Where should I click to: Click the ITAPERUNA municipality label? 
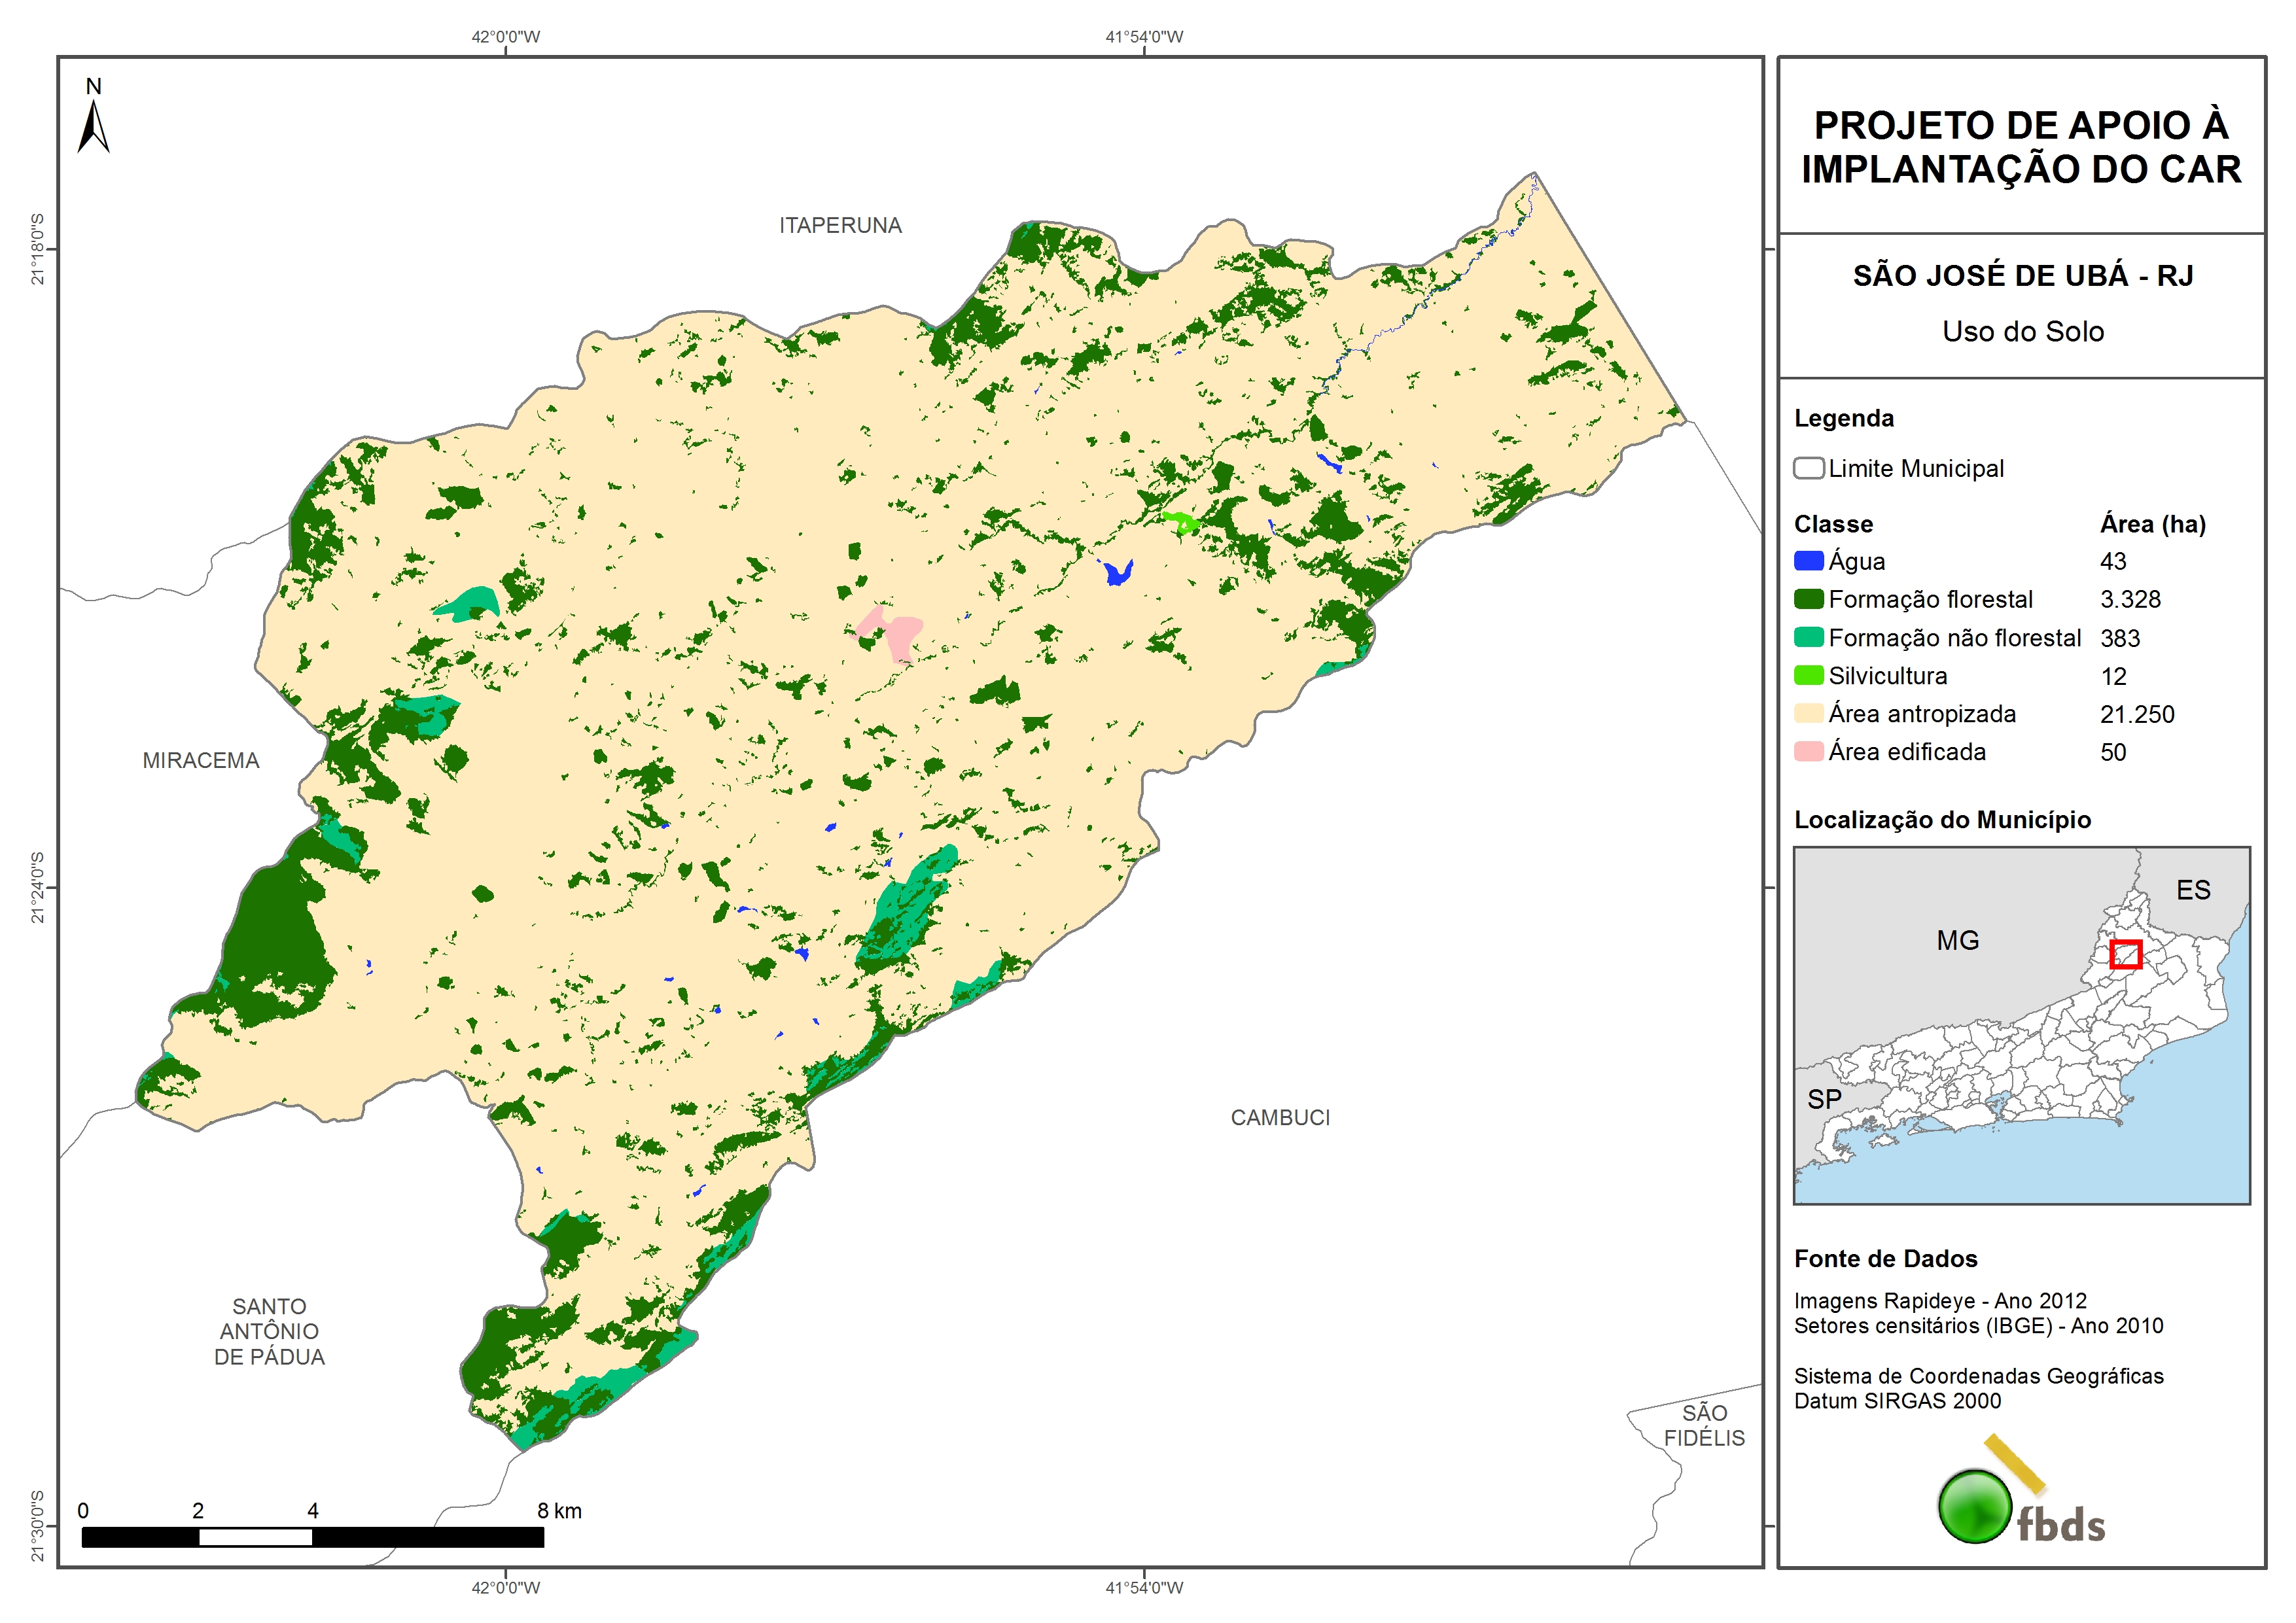840,226
